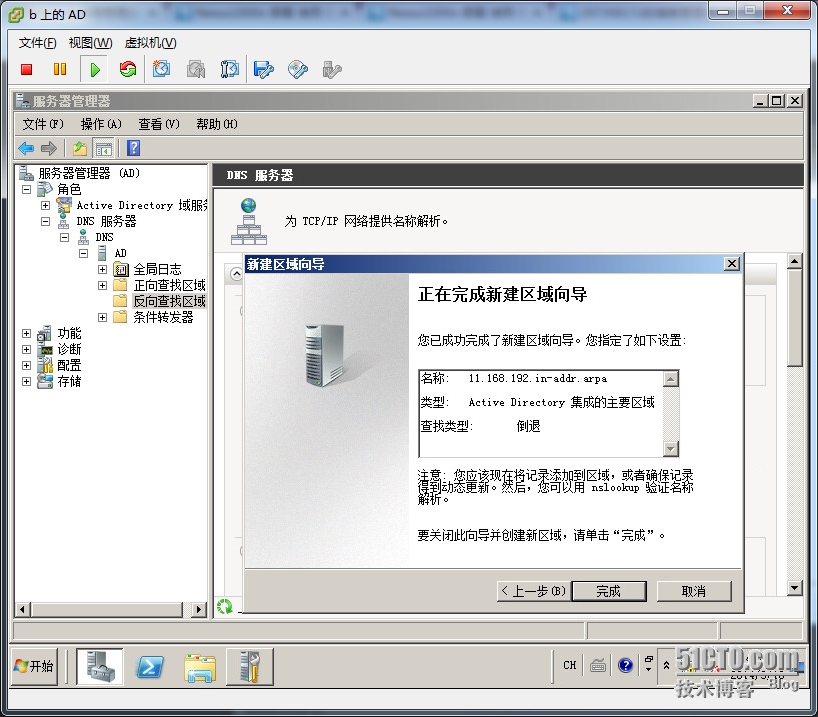
Task: Start the VM with green play icon
Action: tap(94, 69)
